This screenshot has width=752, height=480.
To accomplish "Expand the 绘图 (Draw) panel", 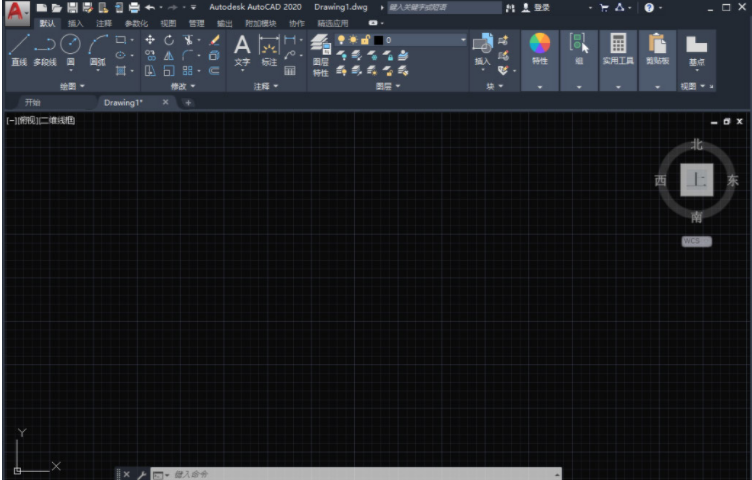I will point(72,87).
